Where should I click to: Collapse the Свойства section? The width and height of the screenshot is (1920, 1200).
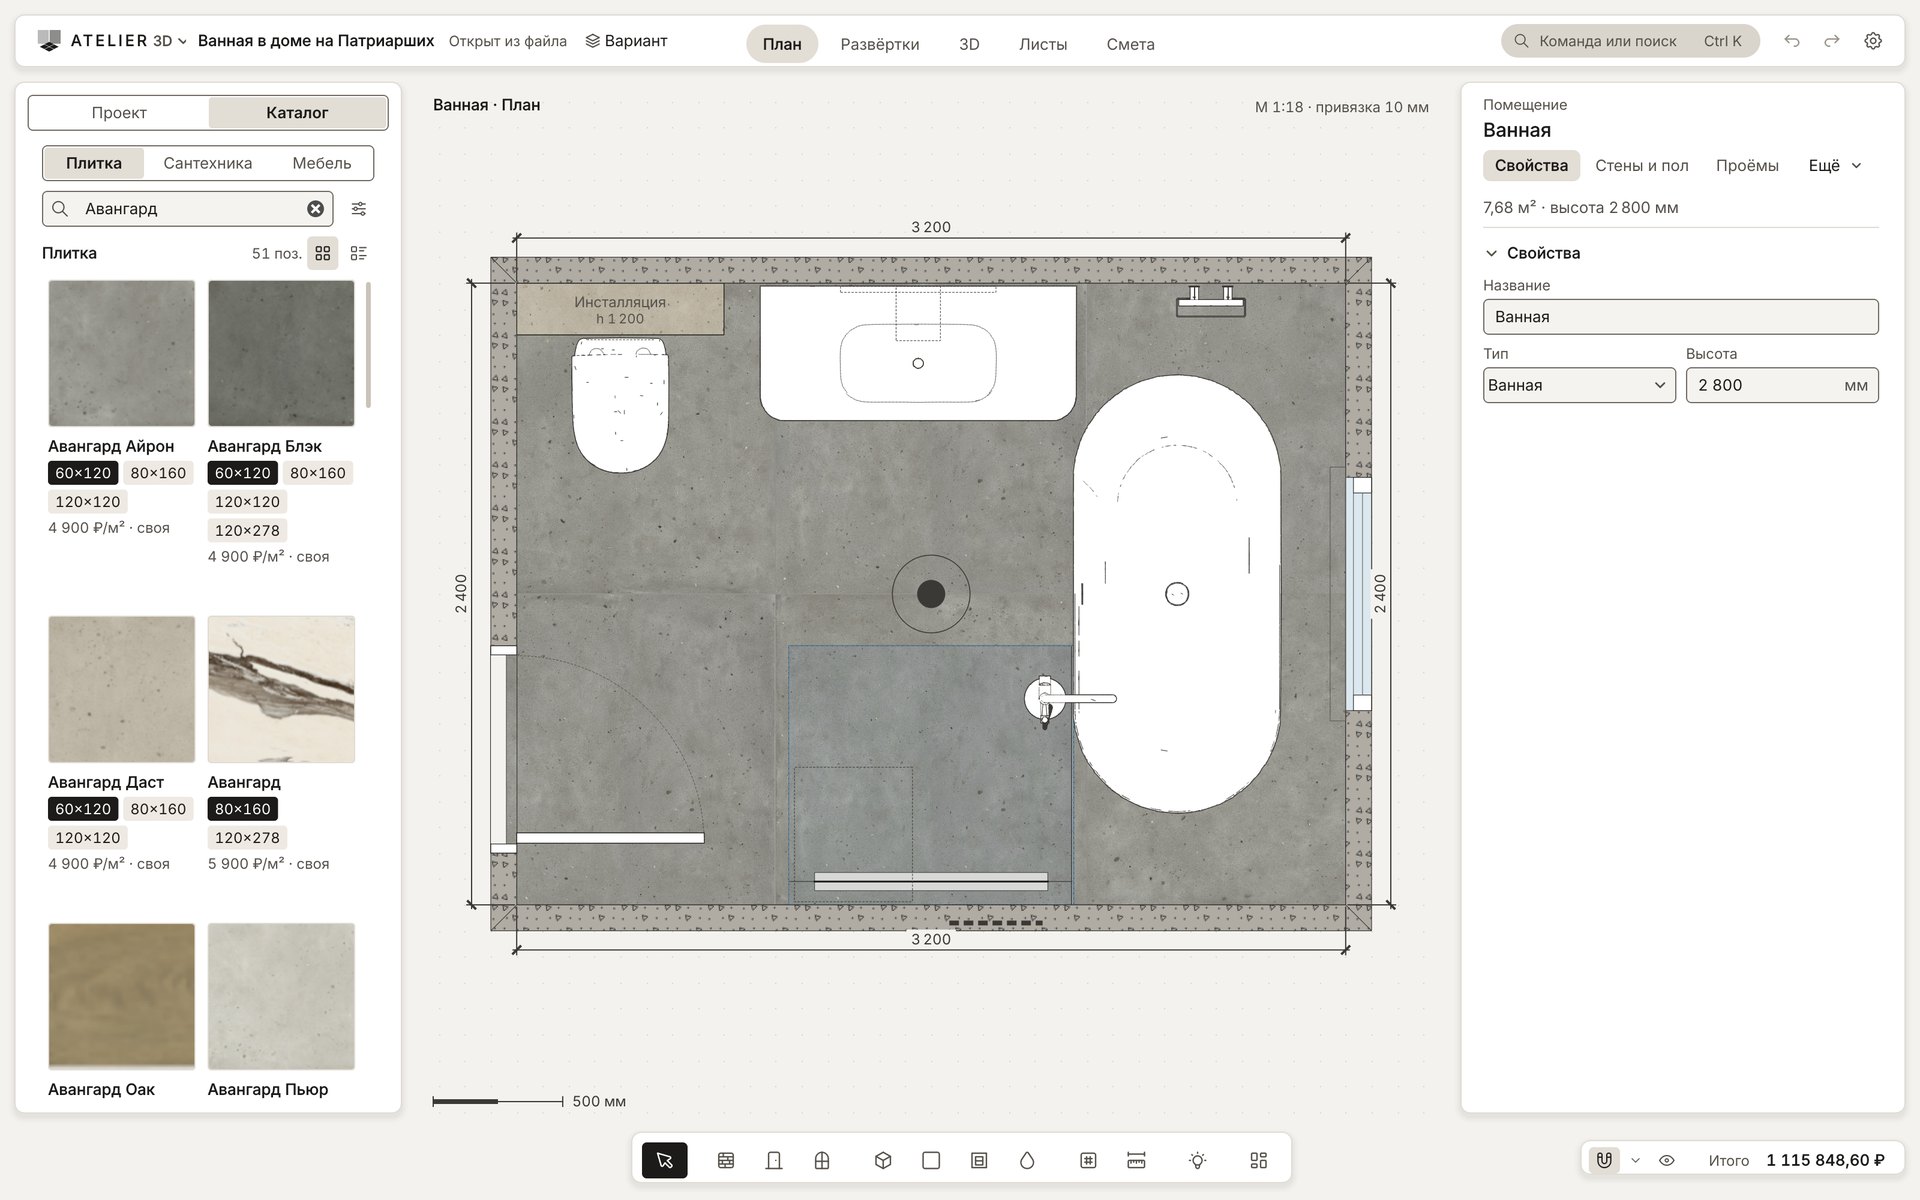click(1533, 253)
